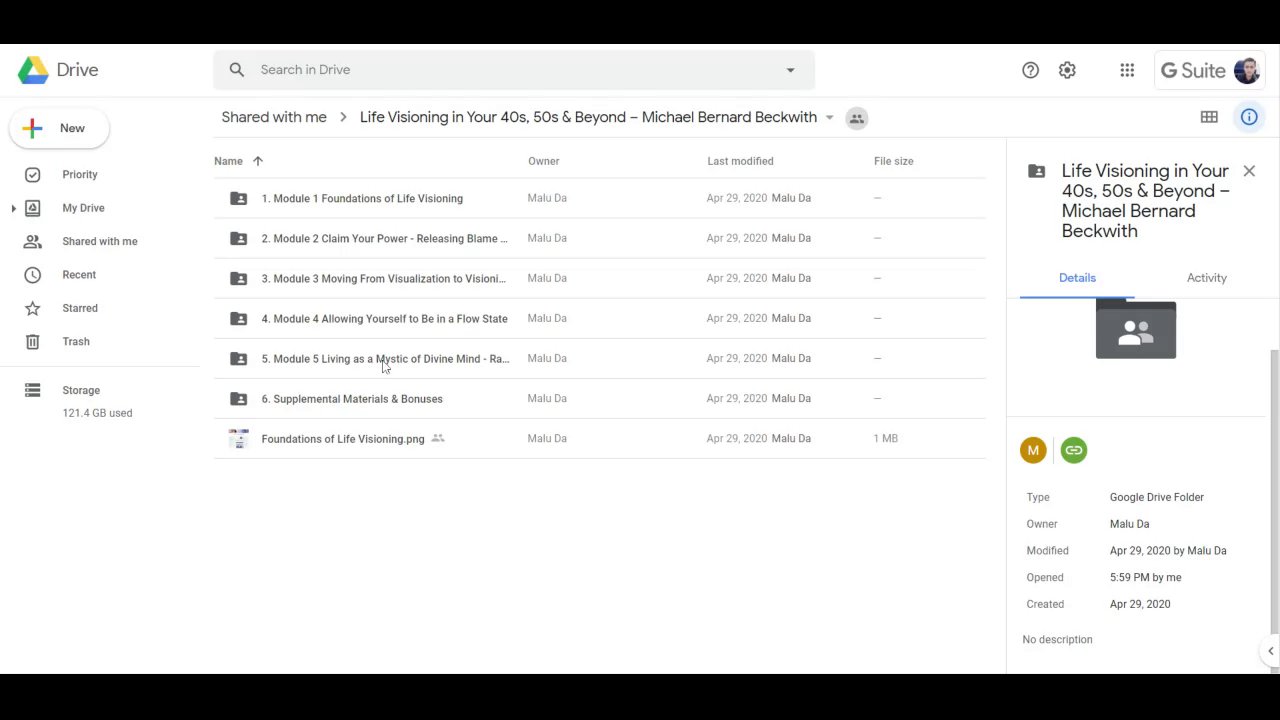The height and width of the screenshot is (720, 1280).
Task: Select the Module 2 Claim Your Power folder icon
Action: pos(238,238)
